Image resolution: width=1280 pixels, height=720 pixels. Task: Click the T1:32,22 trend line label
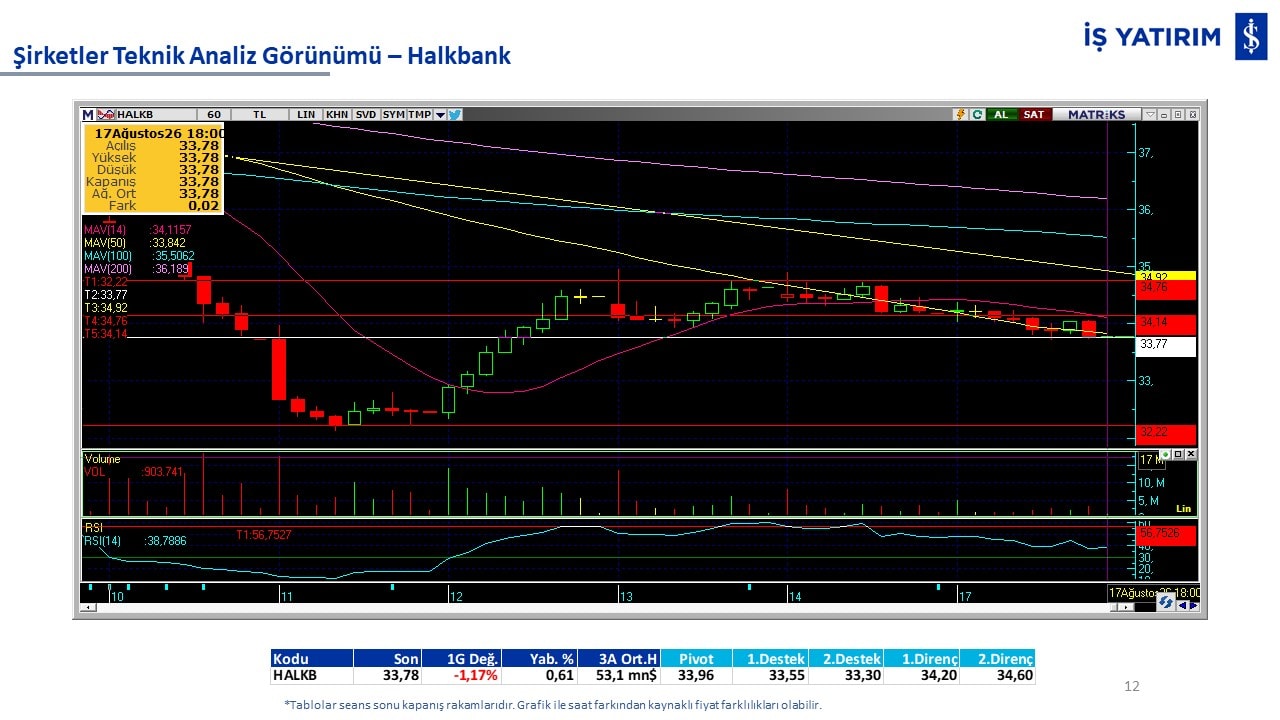coord(105,282)
